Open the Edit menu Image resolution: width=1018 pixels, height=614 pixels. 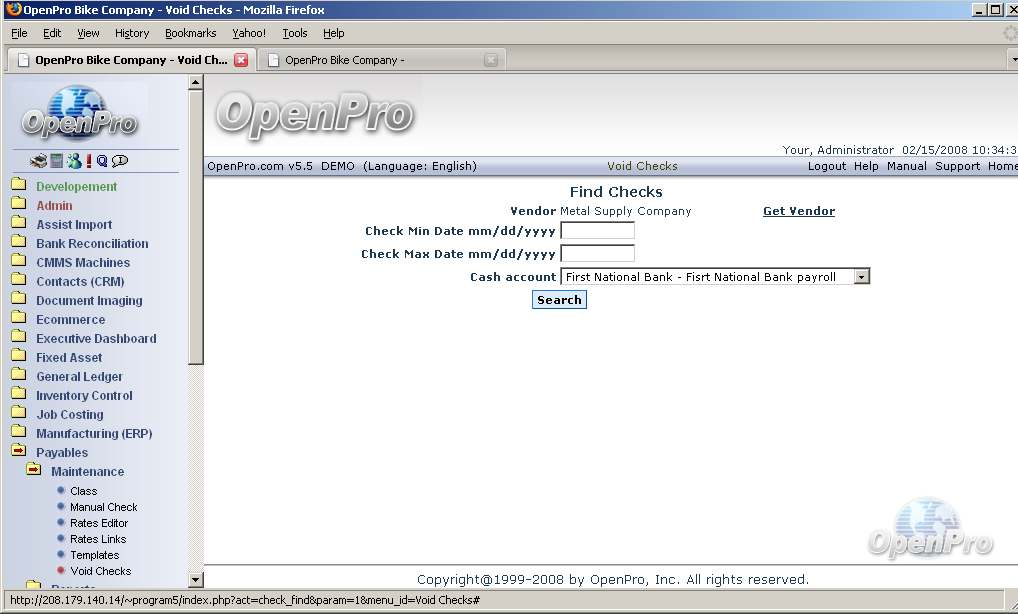[52, 33]
